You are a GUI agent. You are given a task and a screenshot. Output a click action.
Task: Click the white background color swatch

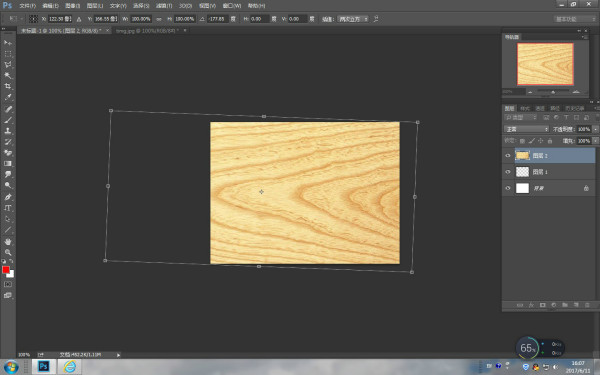pyautogui.click(x=11, y=274)
